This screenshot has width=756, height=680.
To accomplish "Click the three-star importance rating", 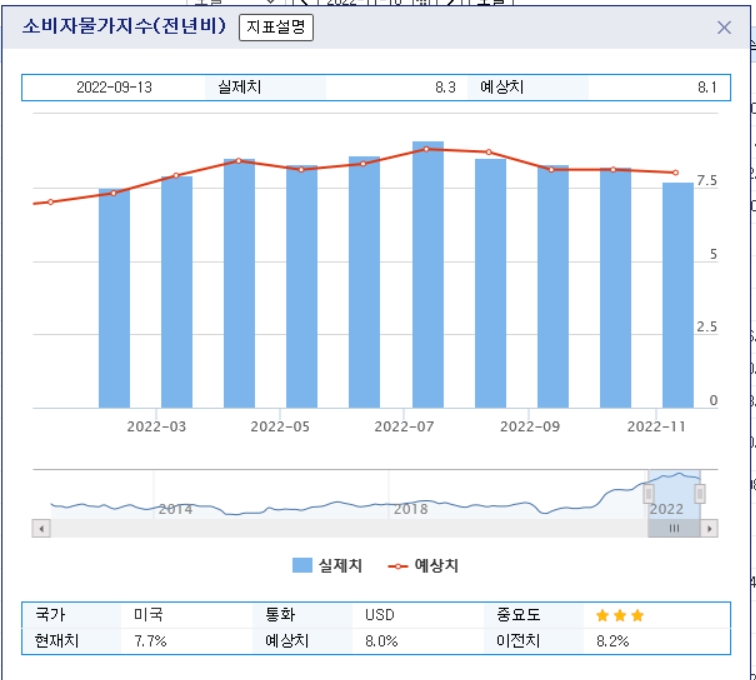I will 620,615.
